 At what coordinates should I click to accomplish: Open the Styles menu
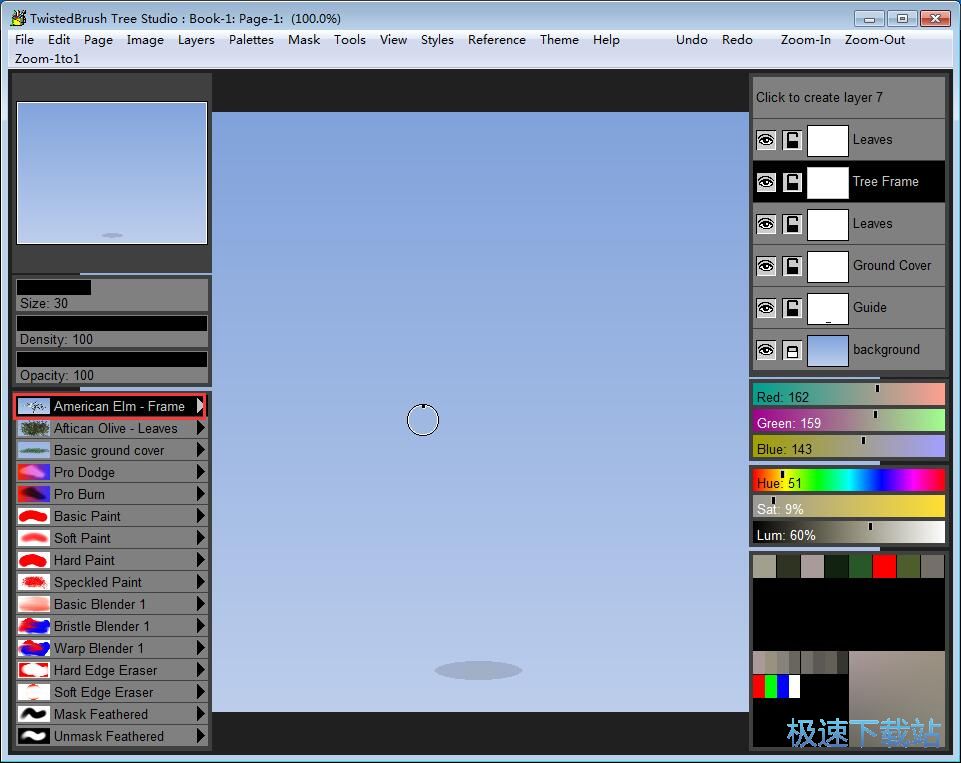(437, 40)
